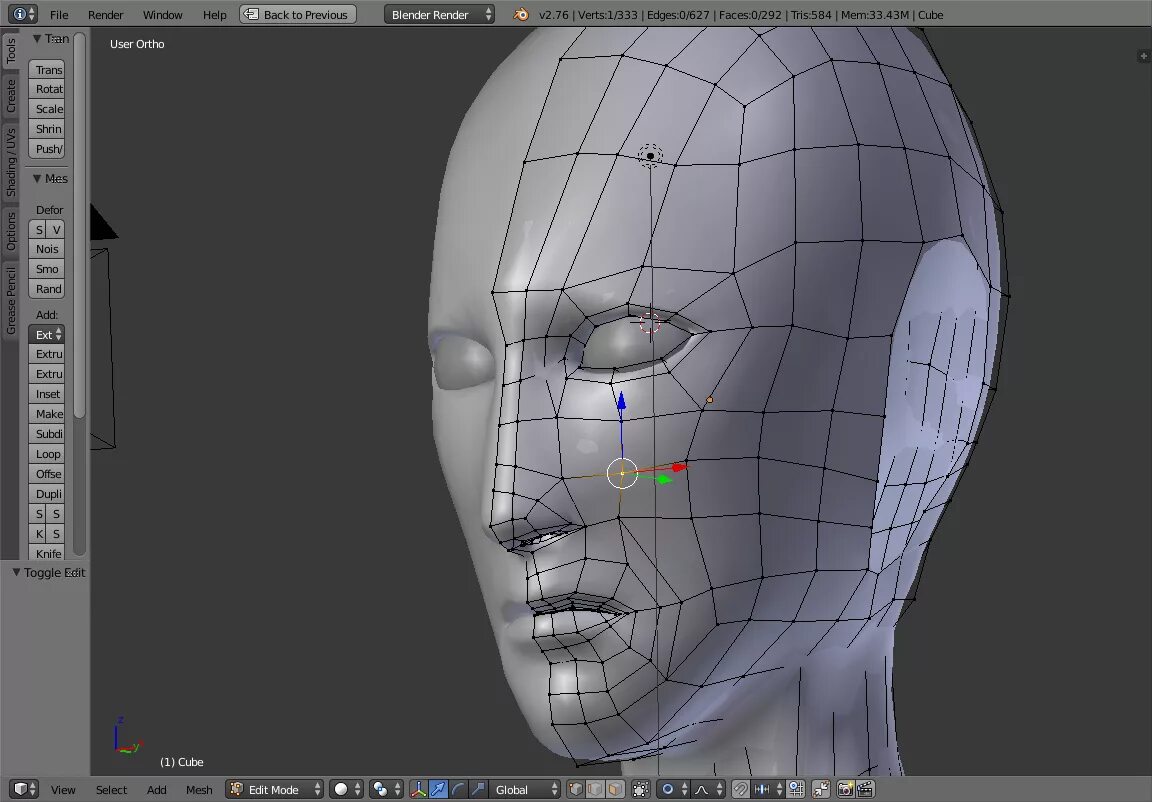Click the Smooth Vertex button
1152x802 pixels.
coord(47,270)
